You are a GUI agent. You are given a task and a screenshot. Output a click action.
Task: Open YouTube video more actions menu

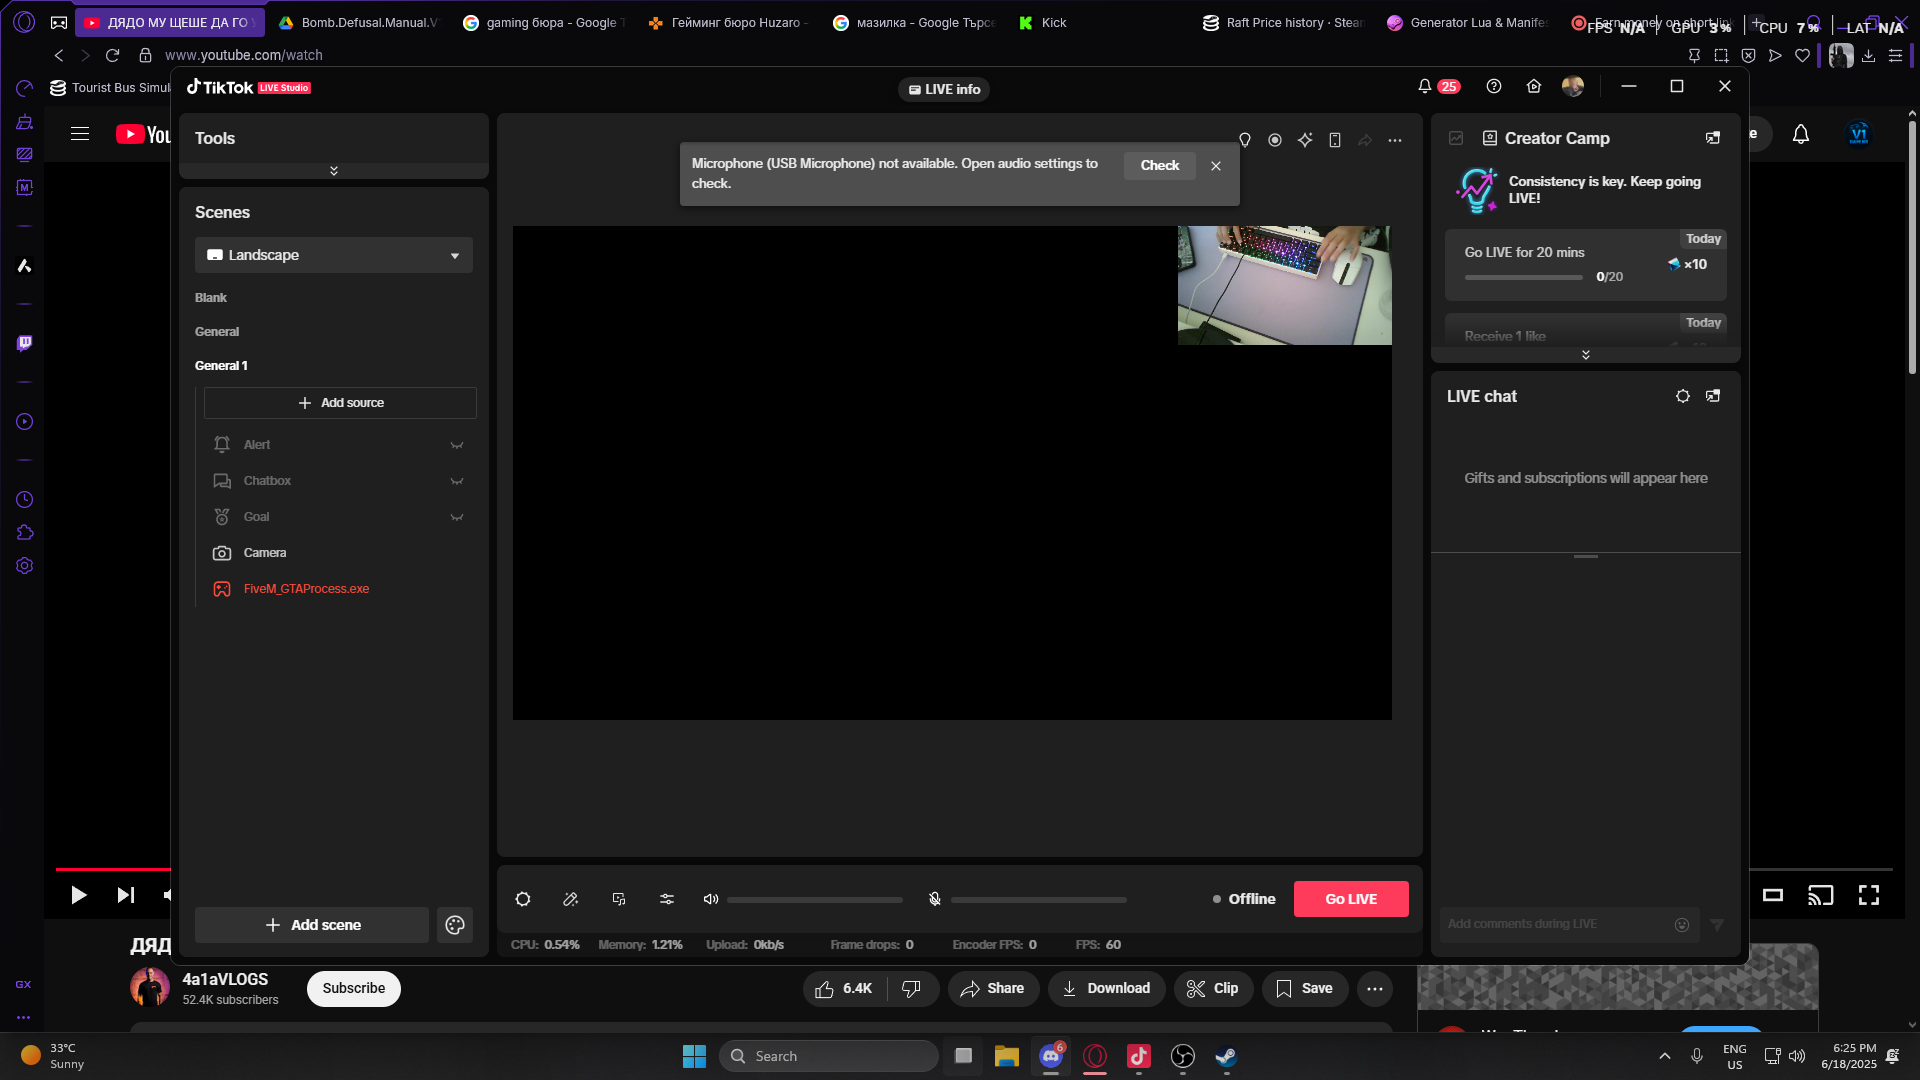click(x=1375, y=989)
